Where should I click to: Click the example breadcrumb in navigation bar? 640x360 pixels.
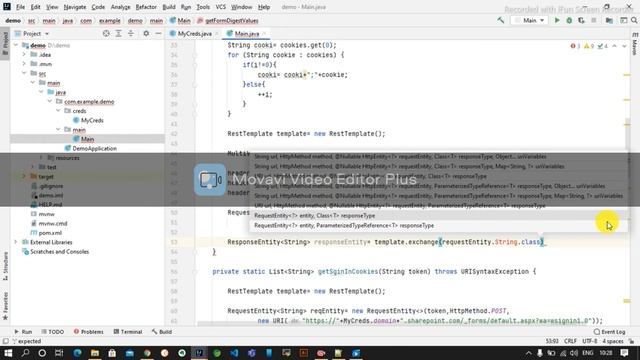click(x=109, y=20)
